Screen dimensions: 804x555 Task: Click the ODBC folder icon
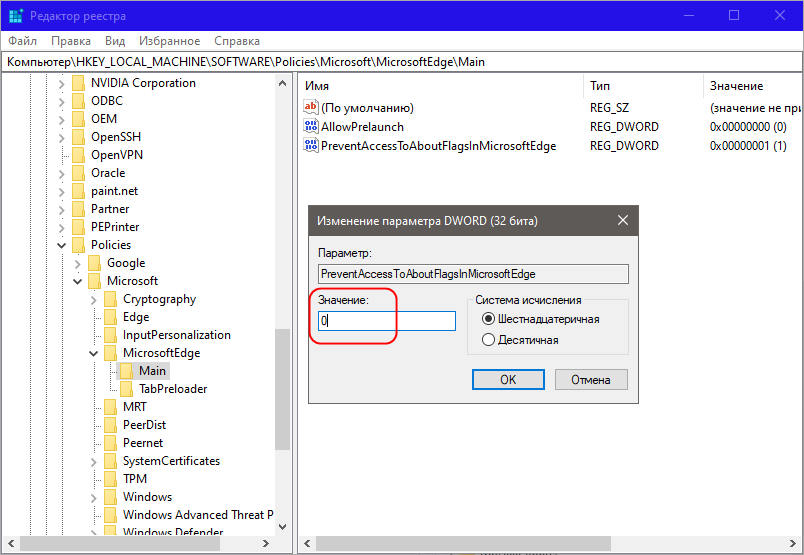78,101
